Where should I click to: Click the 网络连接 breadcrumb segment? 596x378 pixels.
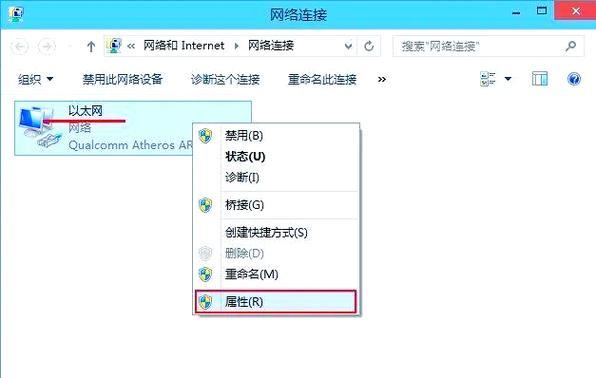tap(271, 46)
